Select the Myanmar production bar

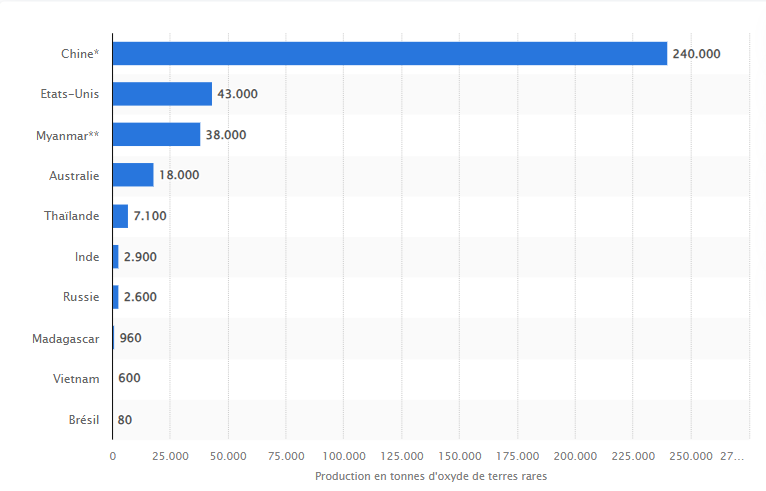[156, 135]
